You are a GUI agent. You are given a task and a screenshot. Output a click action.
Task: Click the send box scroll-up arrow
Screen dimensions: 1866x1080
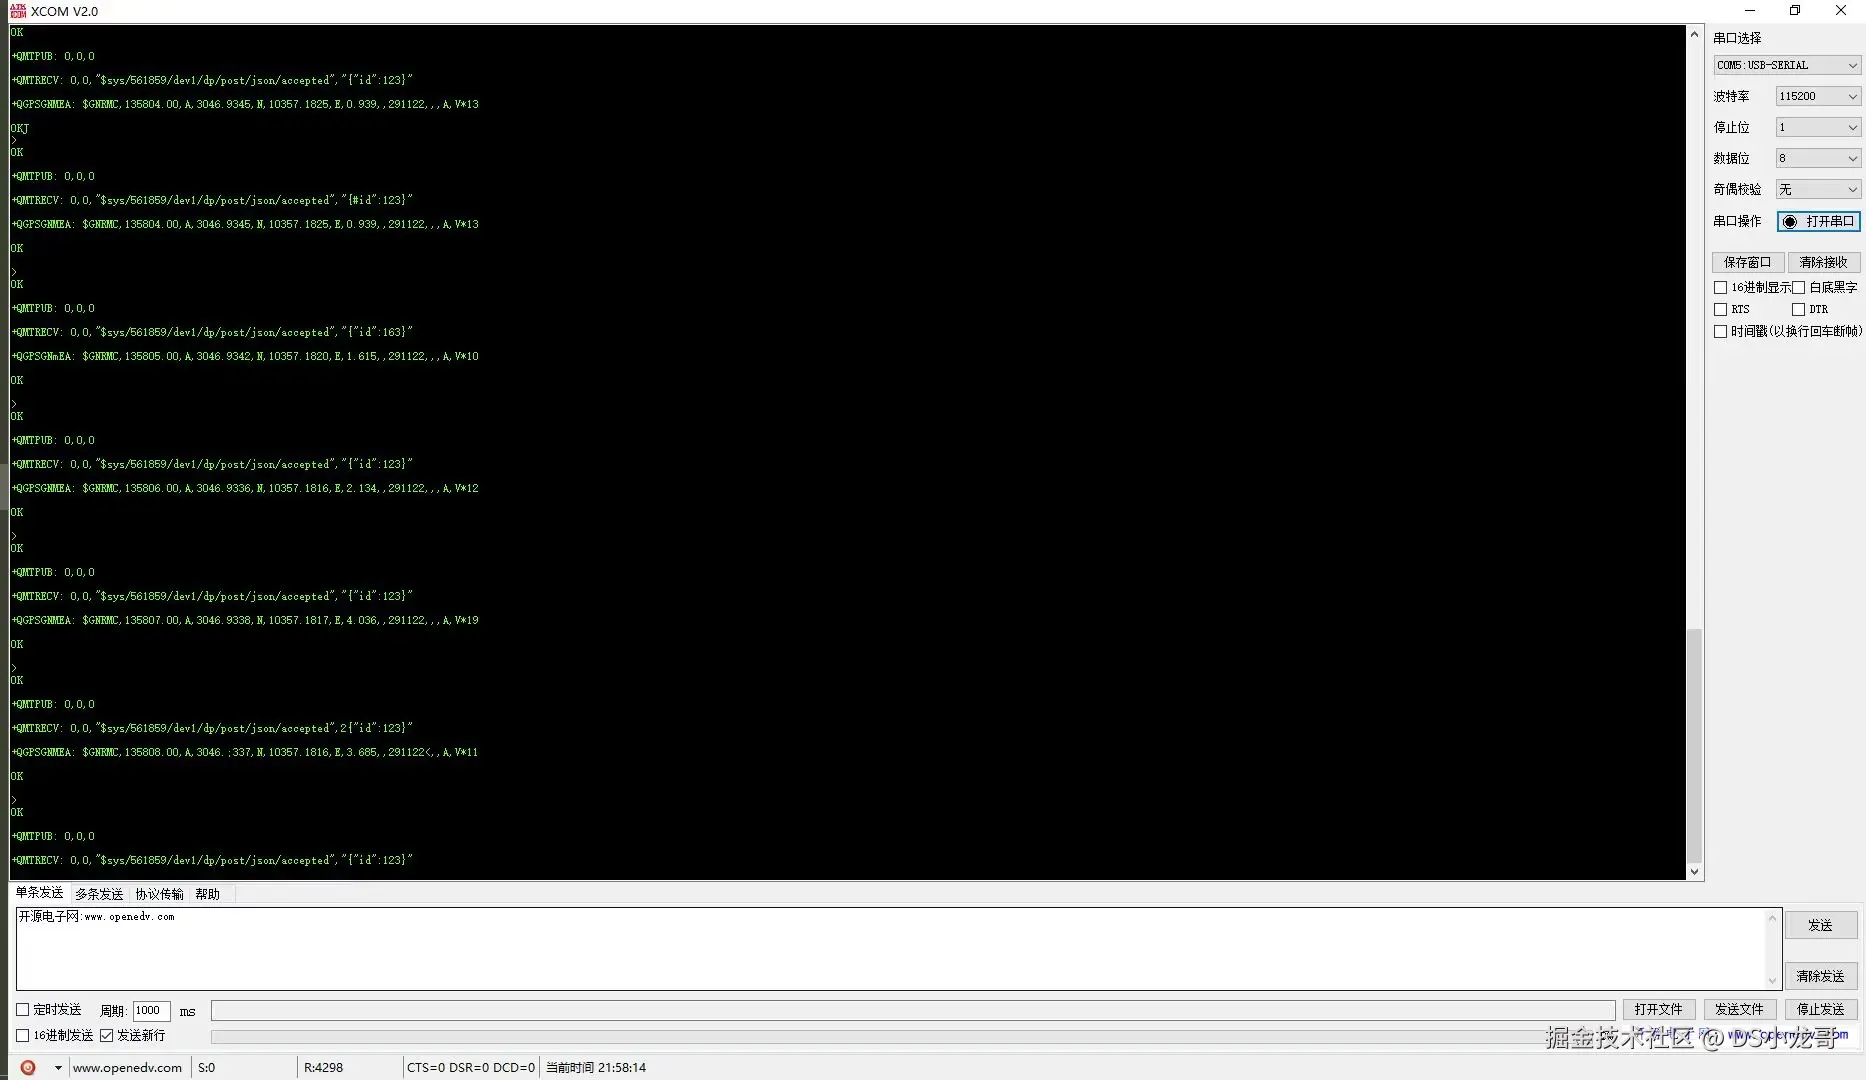1773,918
